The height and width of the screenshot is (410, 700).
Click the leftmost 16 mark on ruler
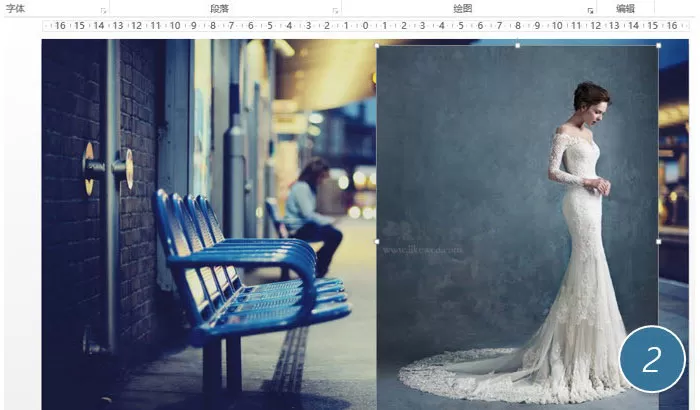tap(60, 26)
